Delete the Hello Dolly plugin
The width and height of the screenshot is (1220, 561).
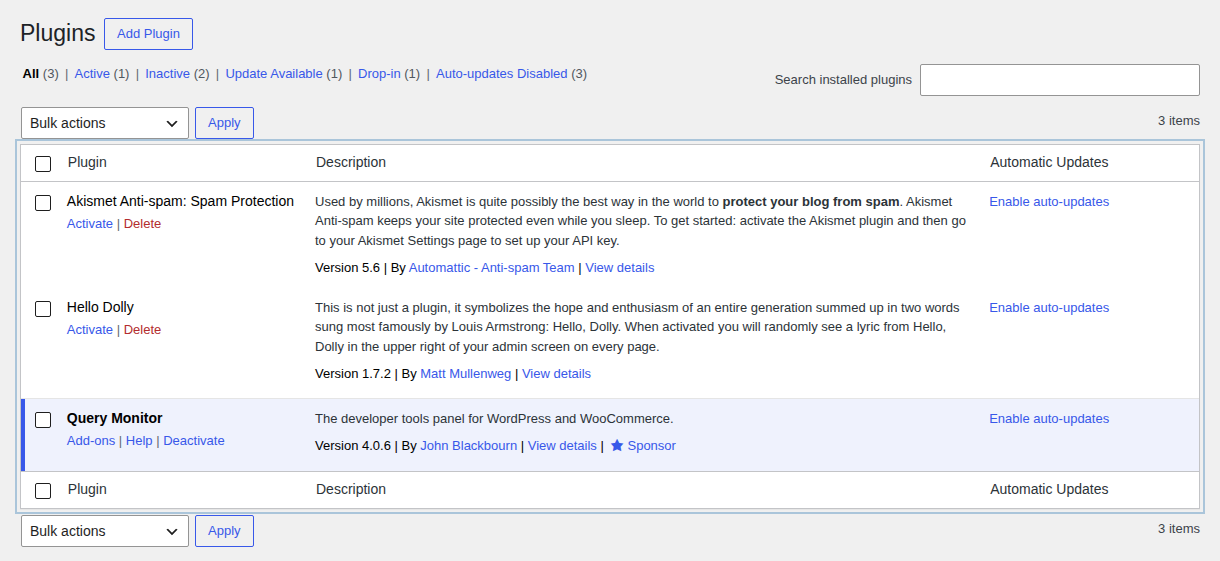click(x=142, y=330)
